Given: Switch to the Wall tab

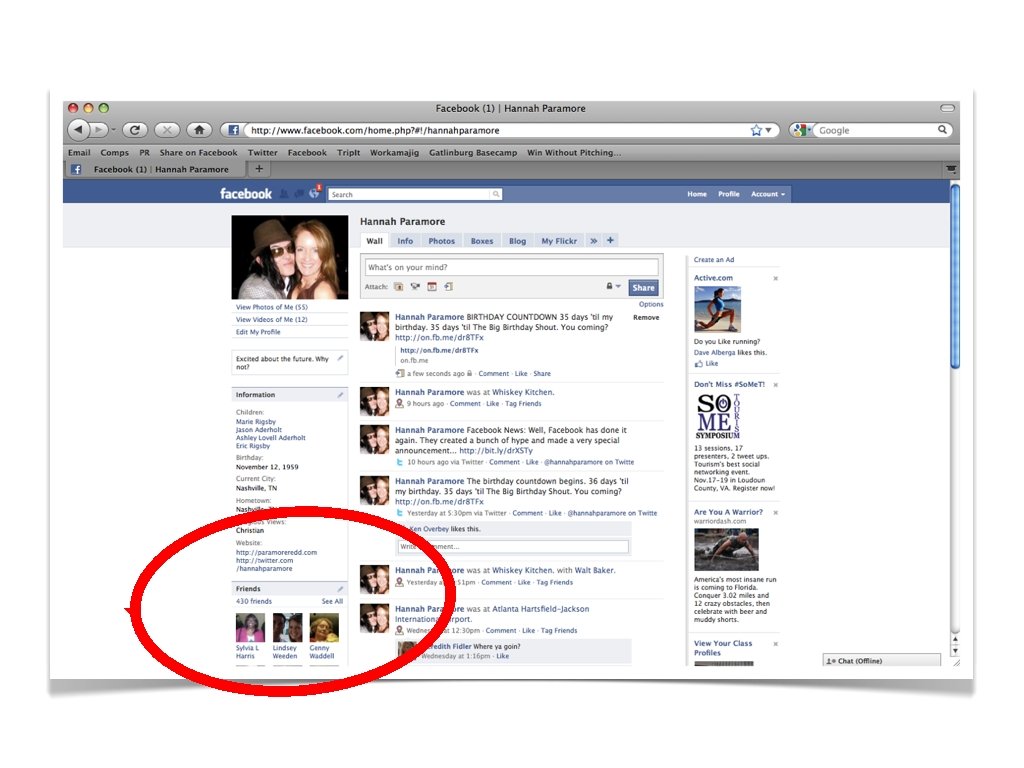Looking at the screenshot, I should click(x=374, y=240).
